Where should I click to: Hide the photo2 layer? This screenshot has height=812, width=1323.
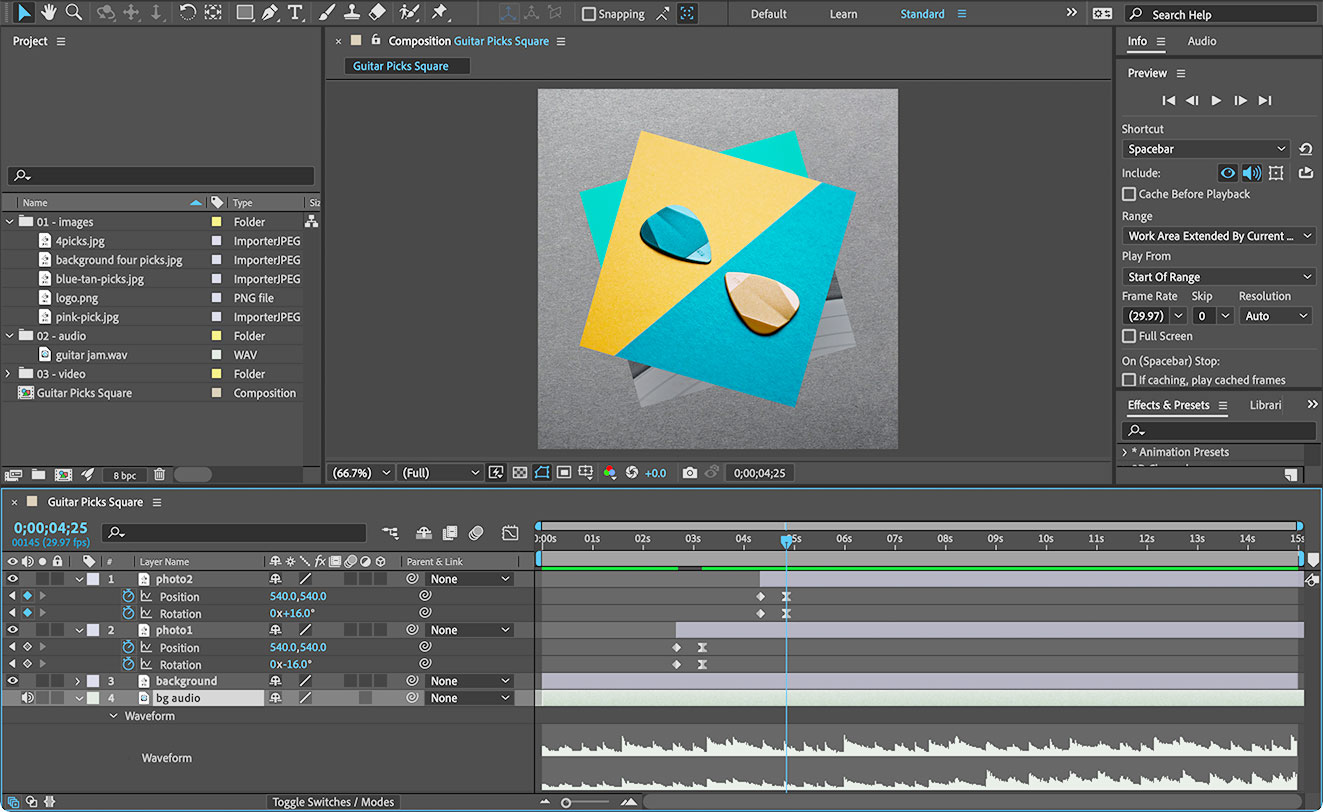[x=13, y=578]
